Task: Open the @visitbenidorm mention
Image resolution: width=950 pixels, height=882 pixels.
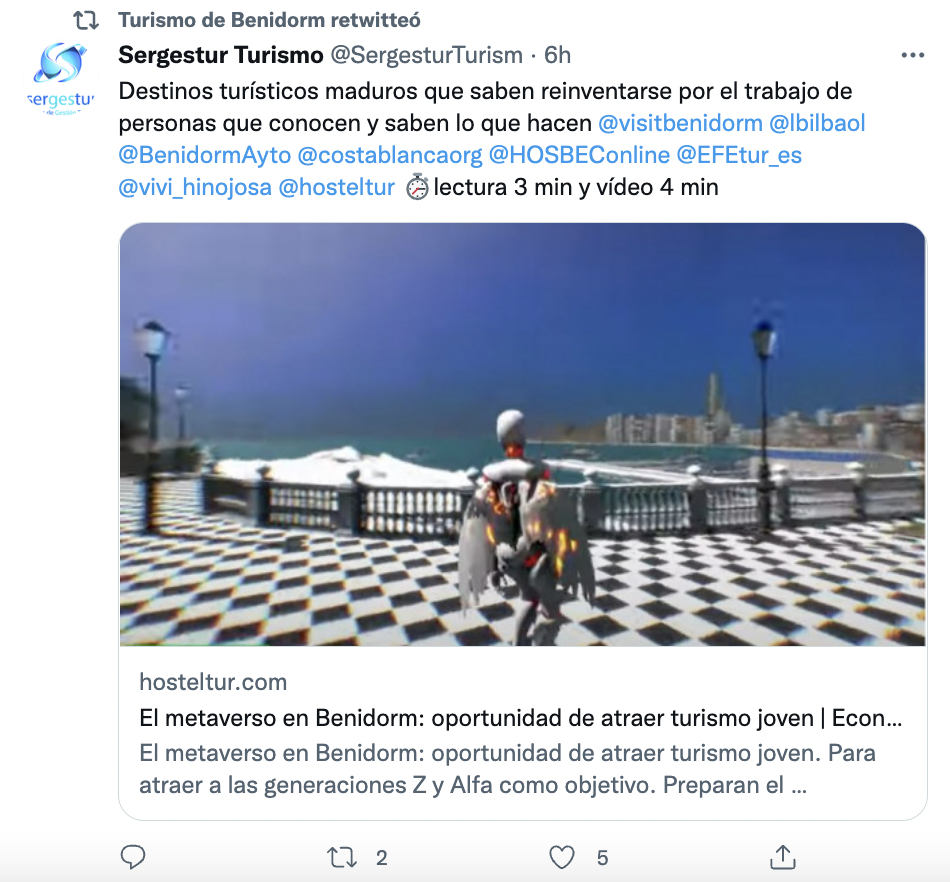Action: click(680, 123)
